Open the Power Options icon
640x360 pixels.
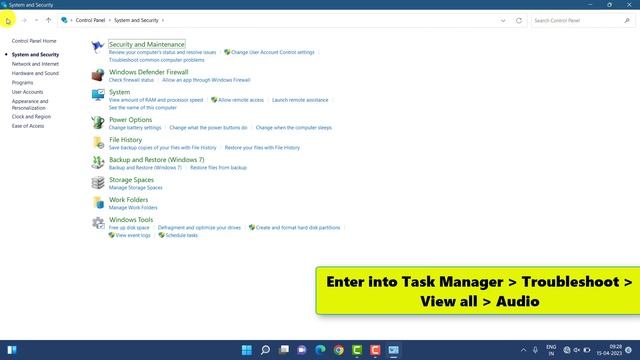pyautogui.click(x=98, y=122)
